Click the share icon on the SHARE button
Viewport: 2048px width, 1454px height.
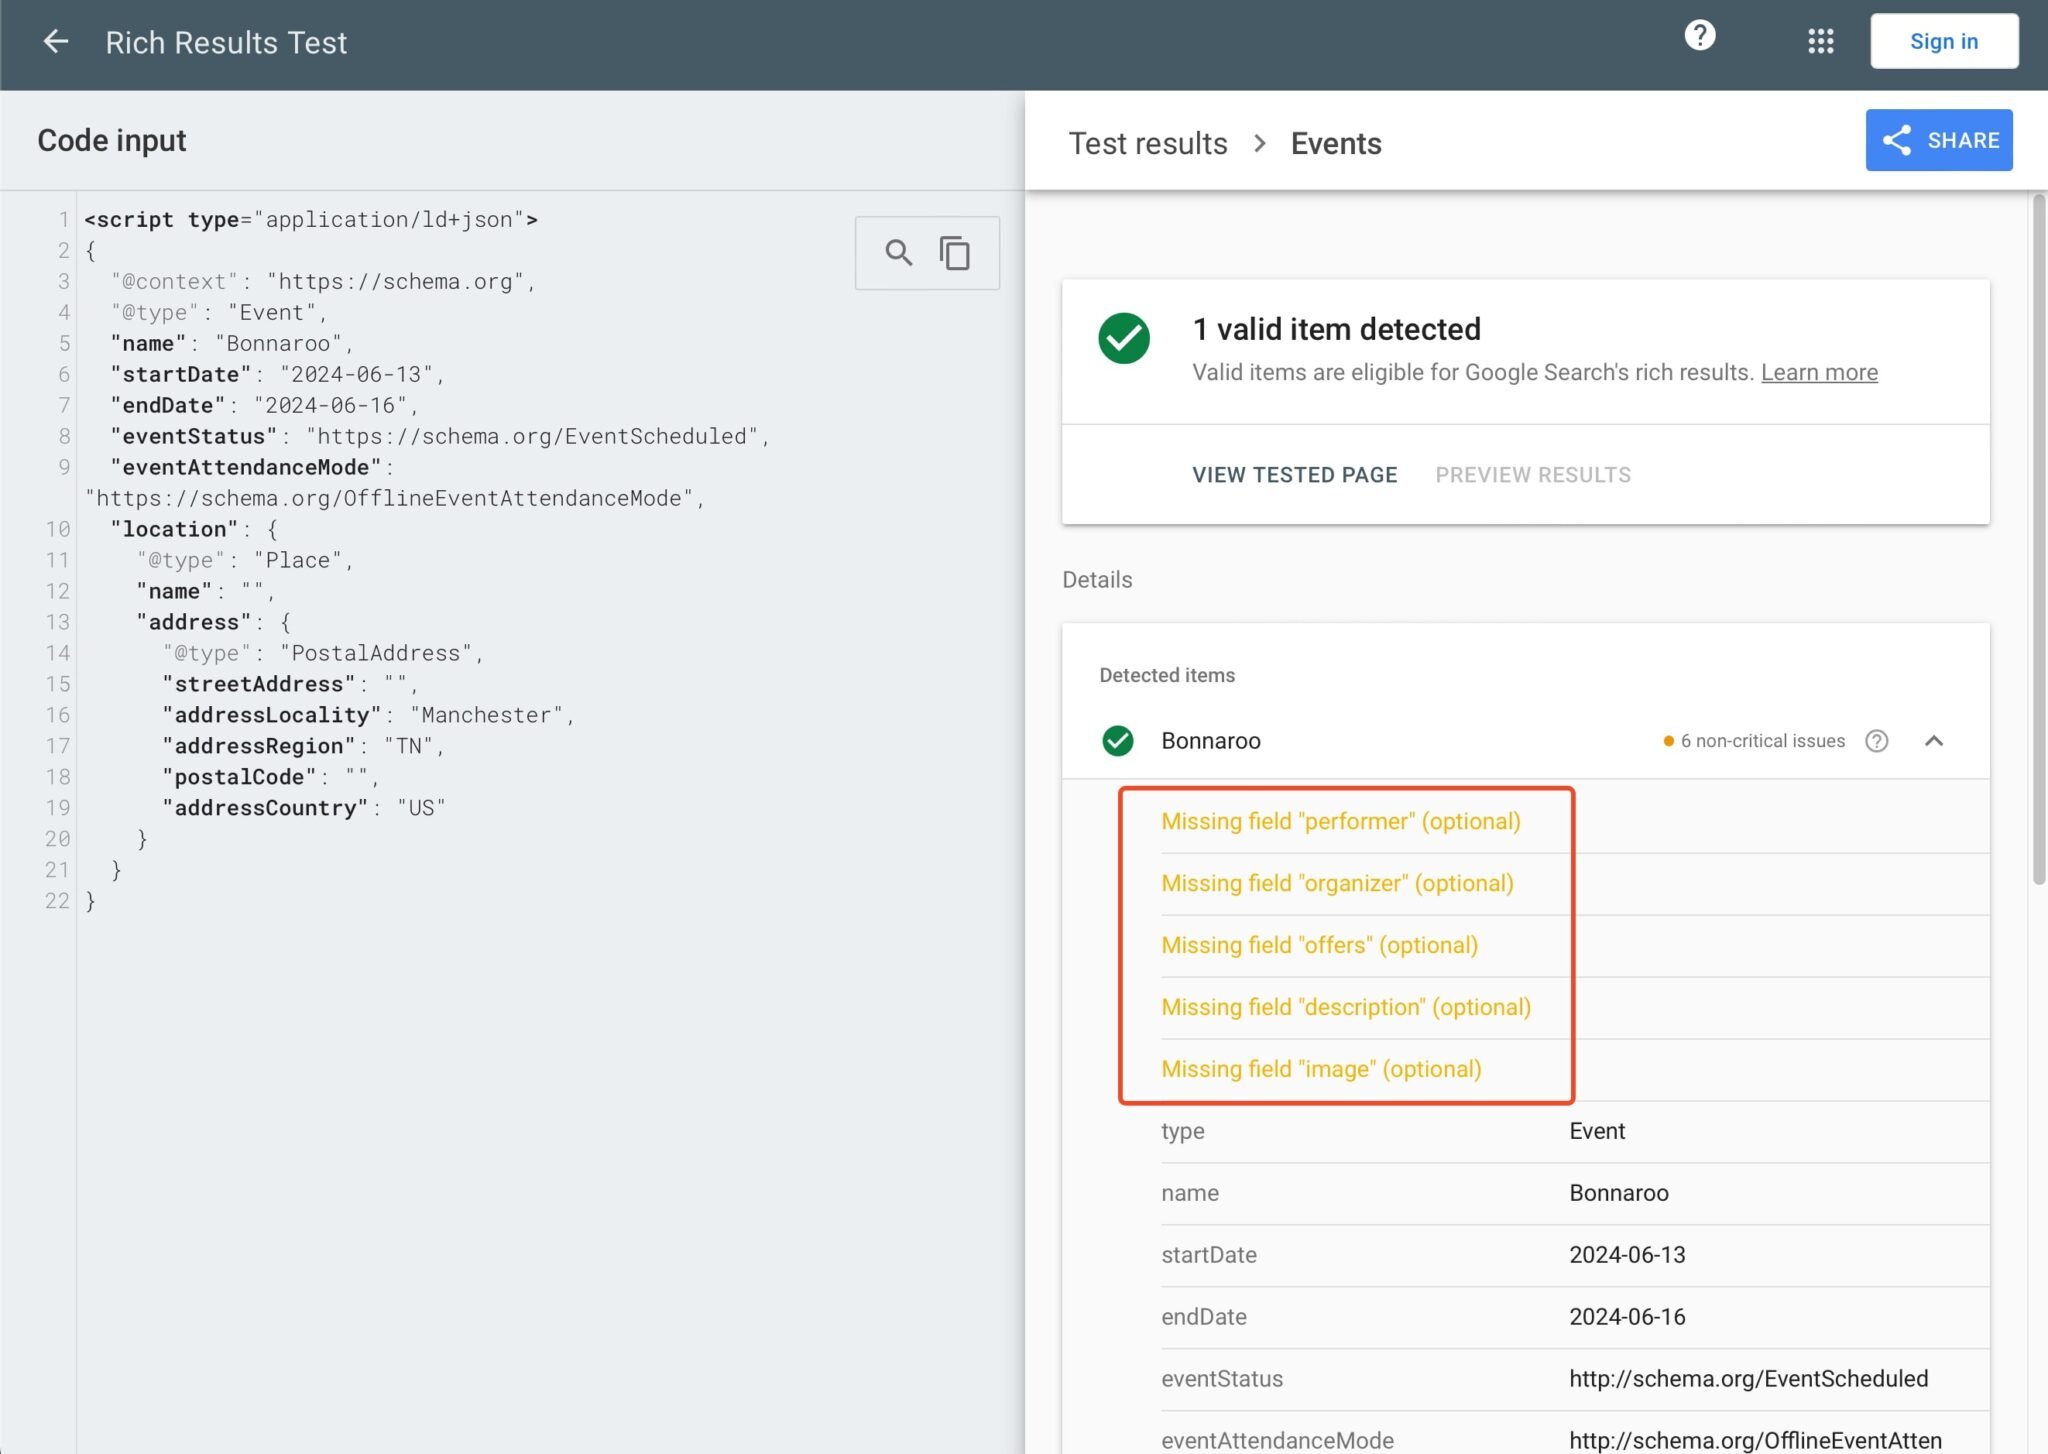pos(1897,140)
